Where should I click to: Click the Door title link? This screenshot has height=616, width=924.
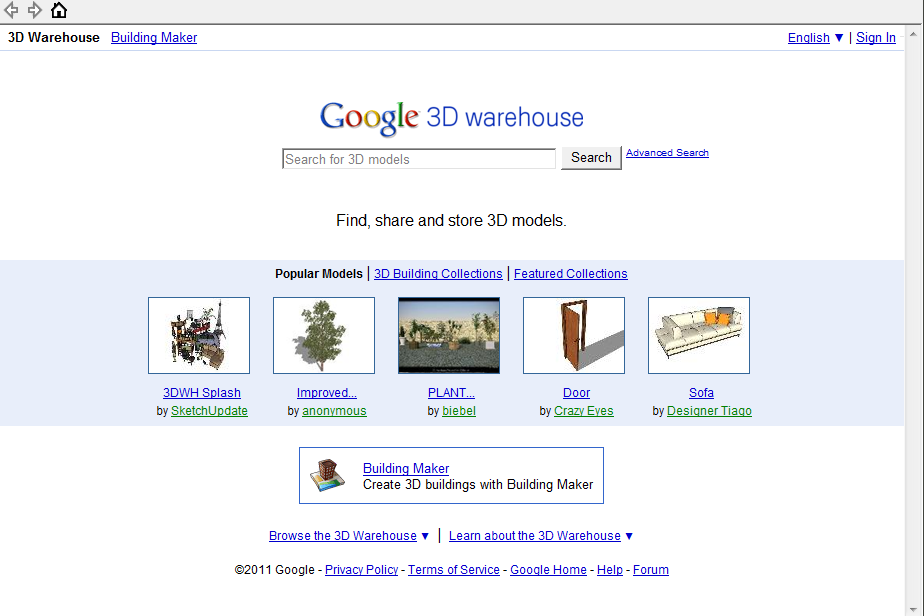(576, 393)
